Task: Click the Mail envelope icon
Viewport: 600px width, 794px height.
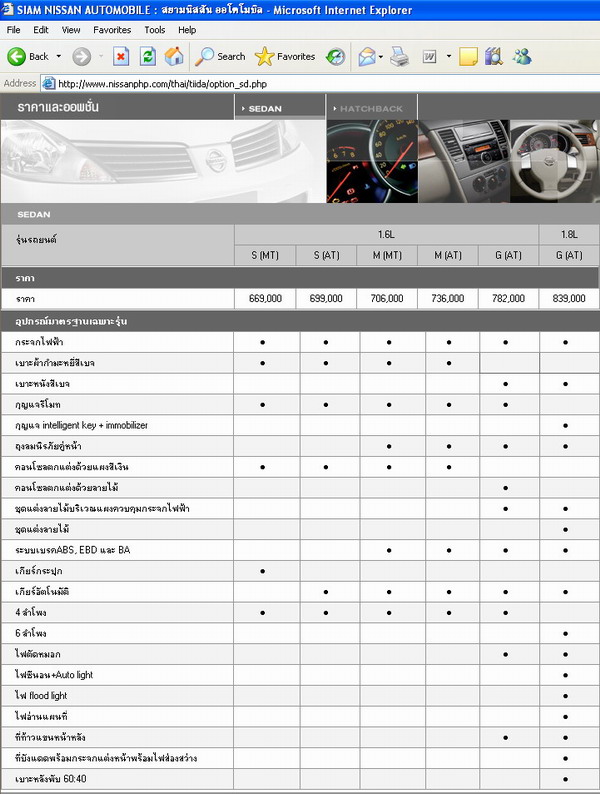Action: 367,57
